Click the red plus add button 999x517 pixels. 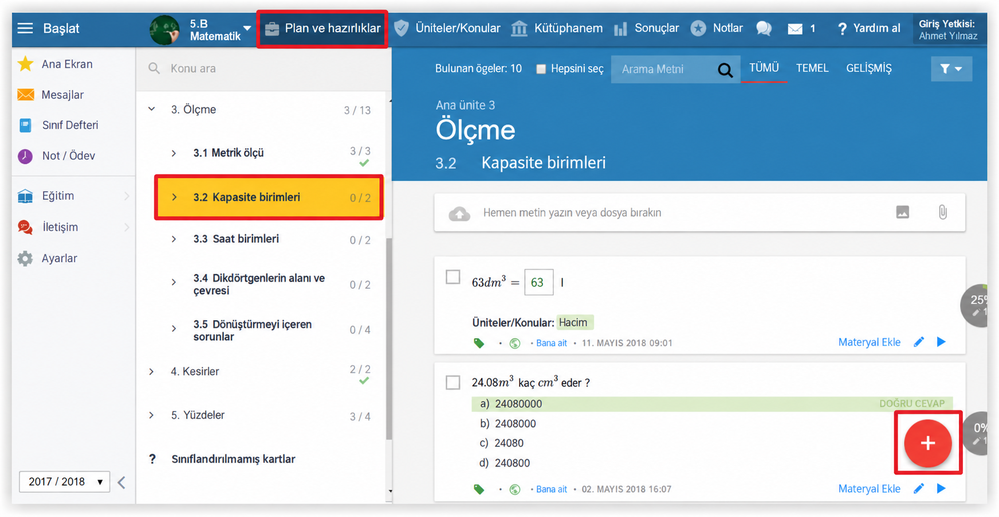[928, 444]
